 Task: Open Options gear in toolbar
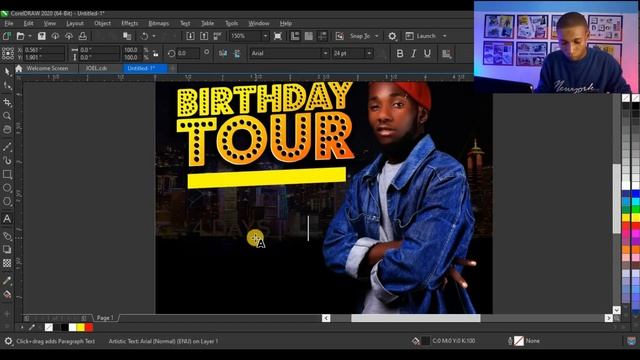(x=392, y=36)
